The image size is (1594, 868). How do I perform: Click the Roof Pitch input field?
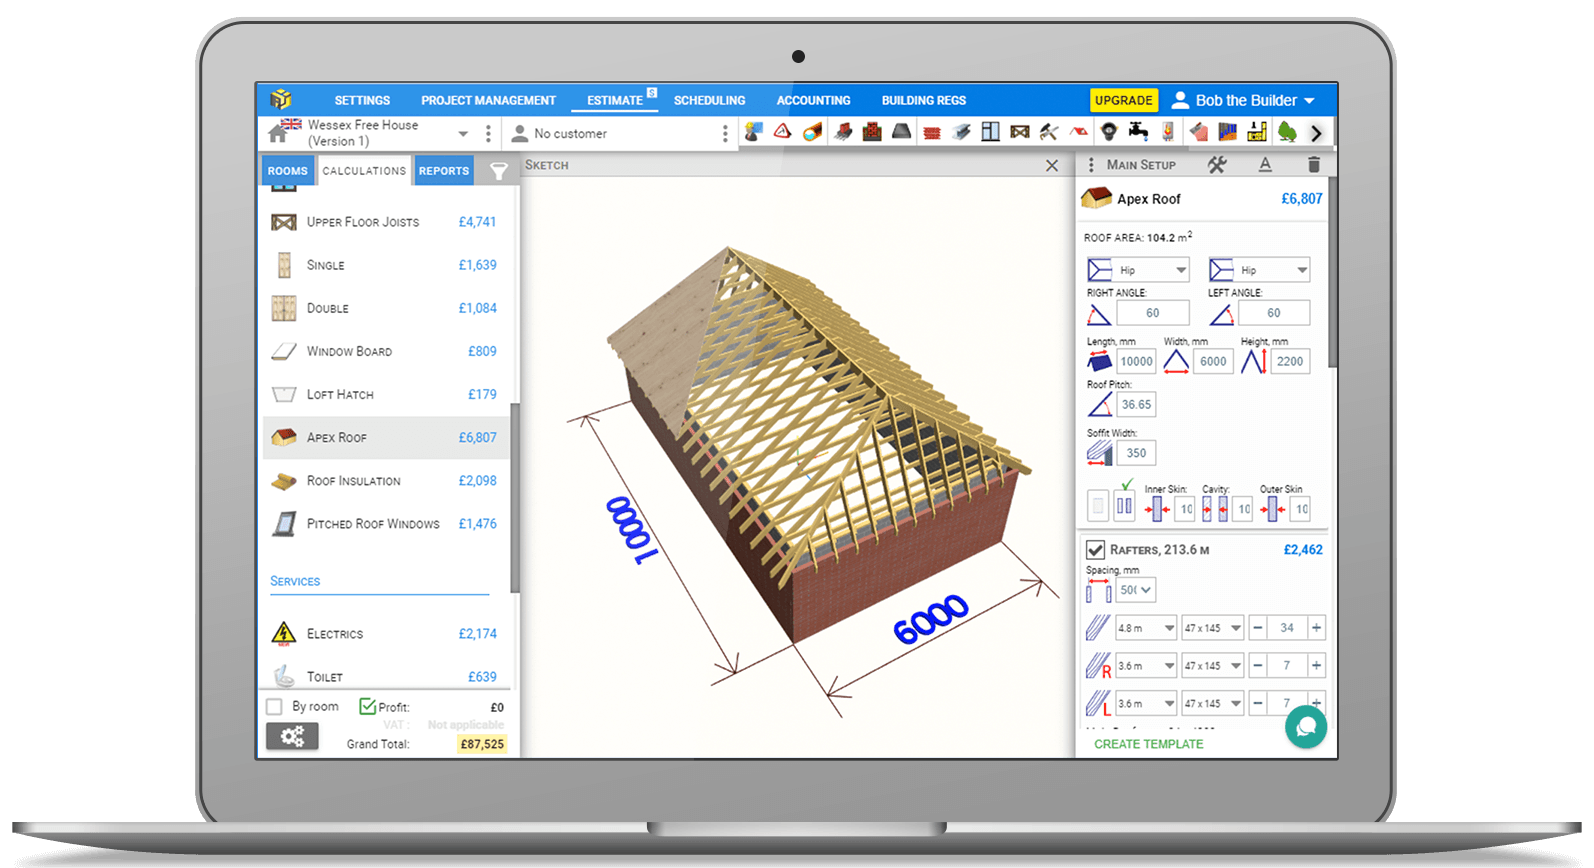tap(1136, 405)
